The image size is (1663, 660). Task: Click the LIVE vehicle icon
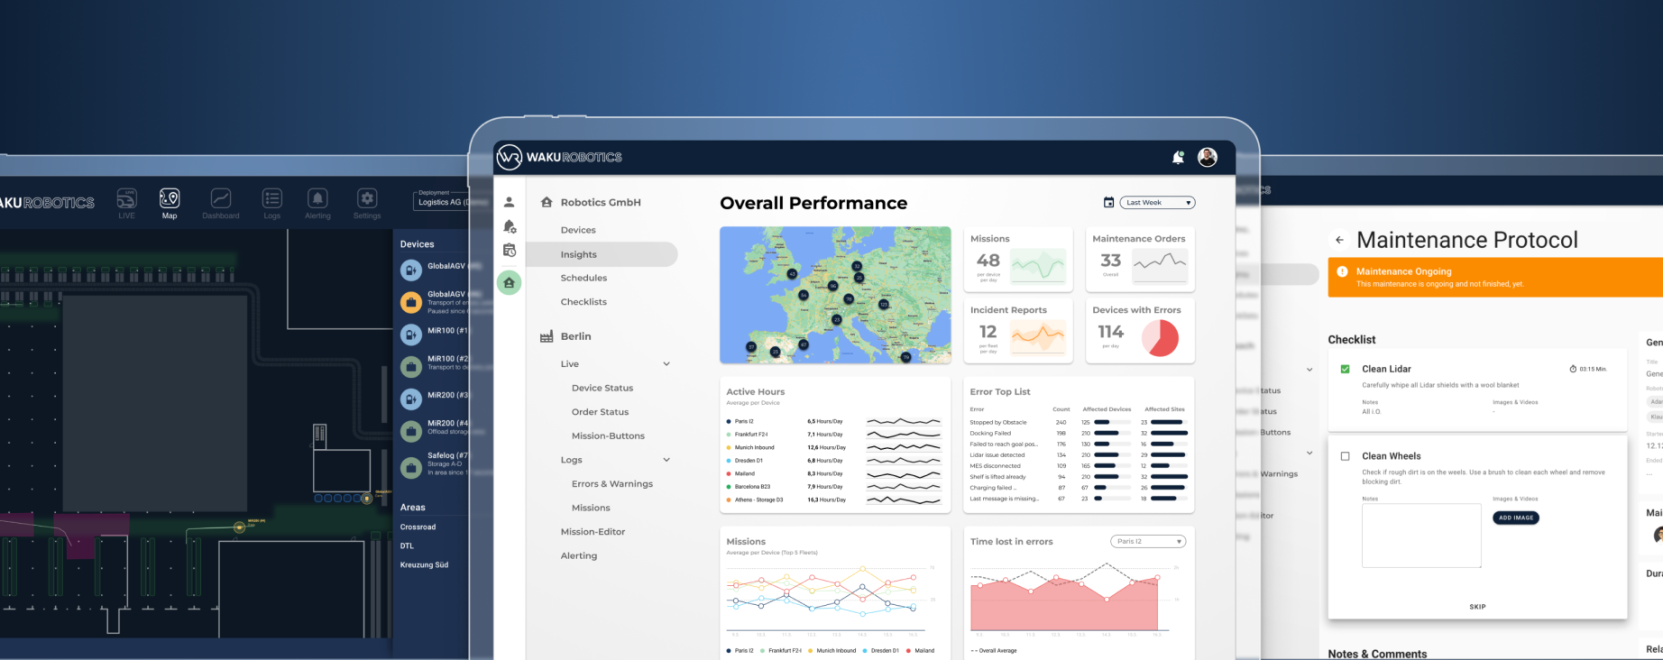(126, 200)
